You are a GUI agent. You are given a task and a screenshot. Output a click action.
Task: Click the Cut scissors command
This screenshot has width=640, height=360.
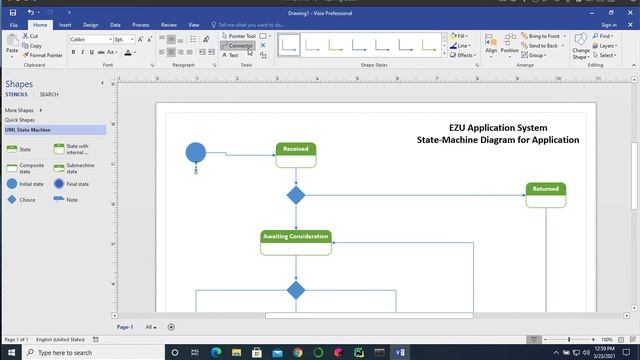30,36
